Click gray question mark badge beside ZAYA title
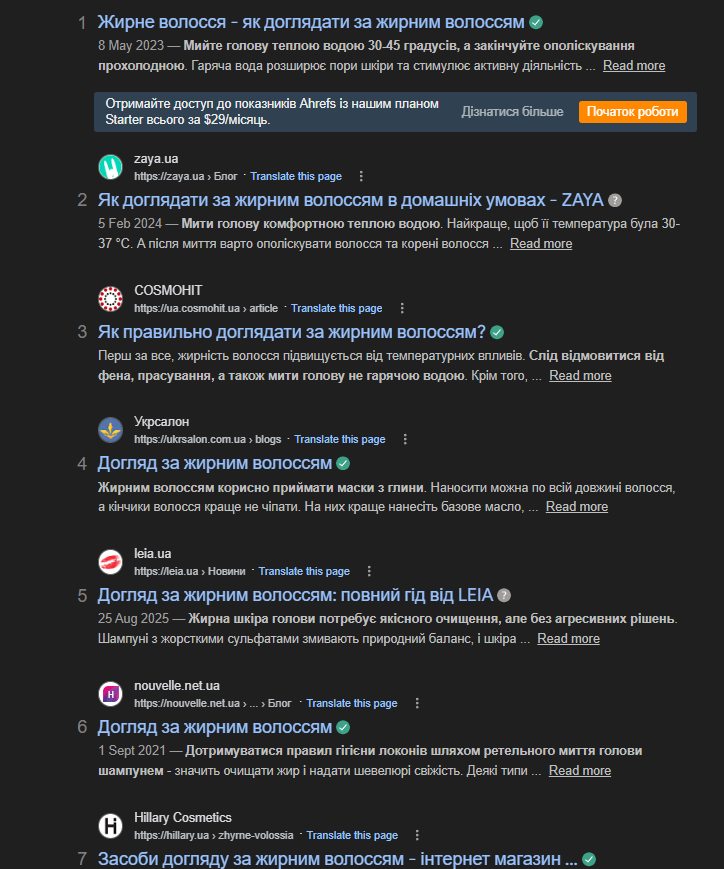The image size is (724, 869). tap(615, 201)
